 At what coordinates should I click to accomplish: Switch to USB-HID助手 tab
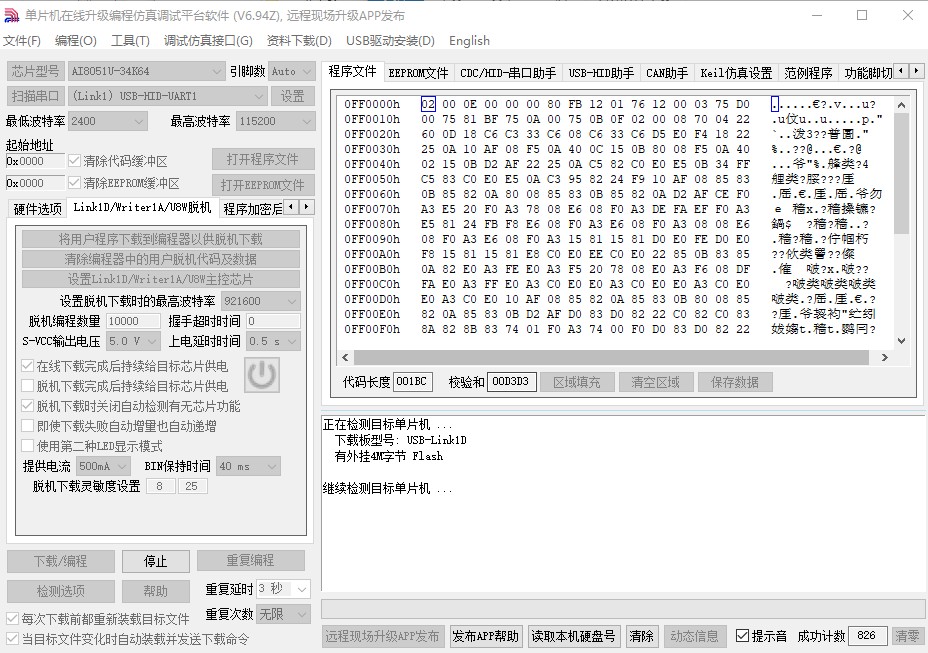(601, 72)
